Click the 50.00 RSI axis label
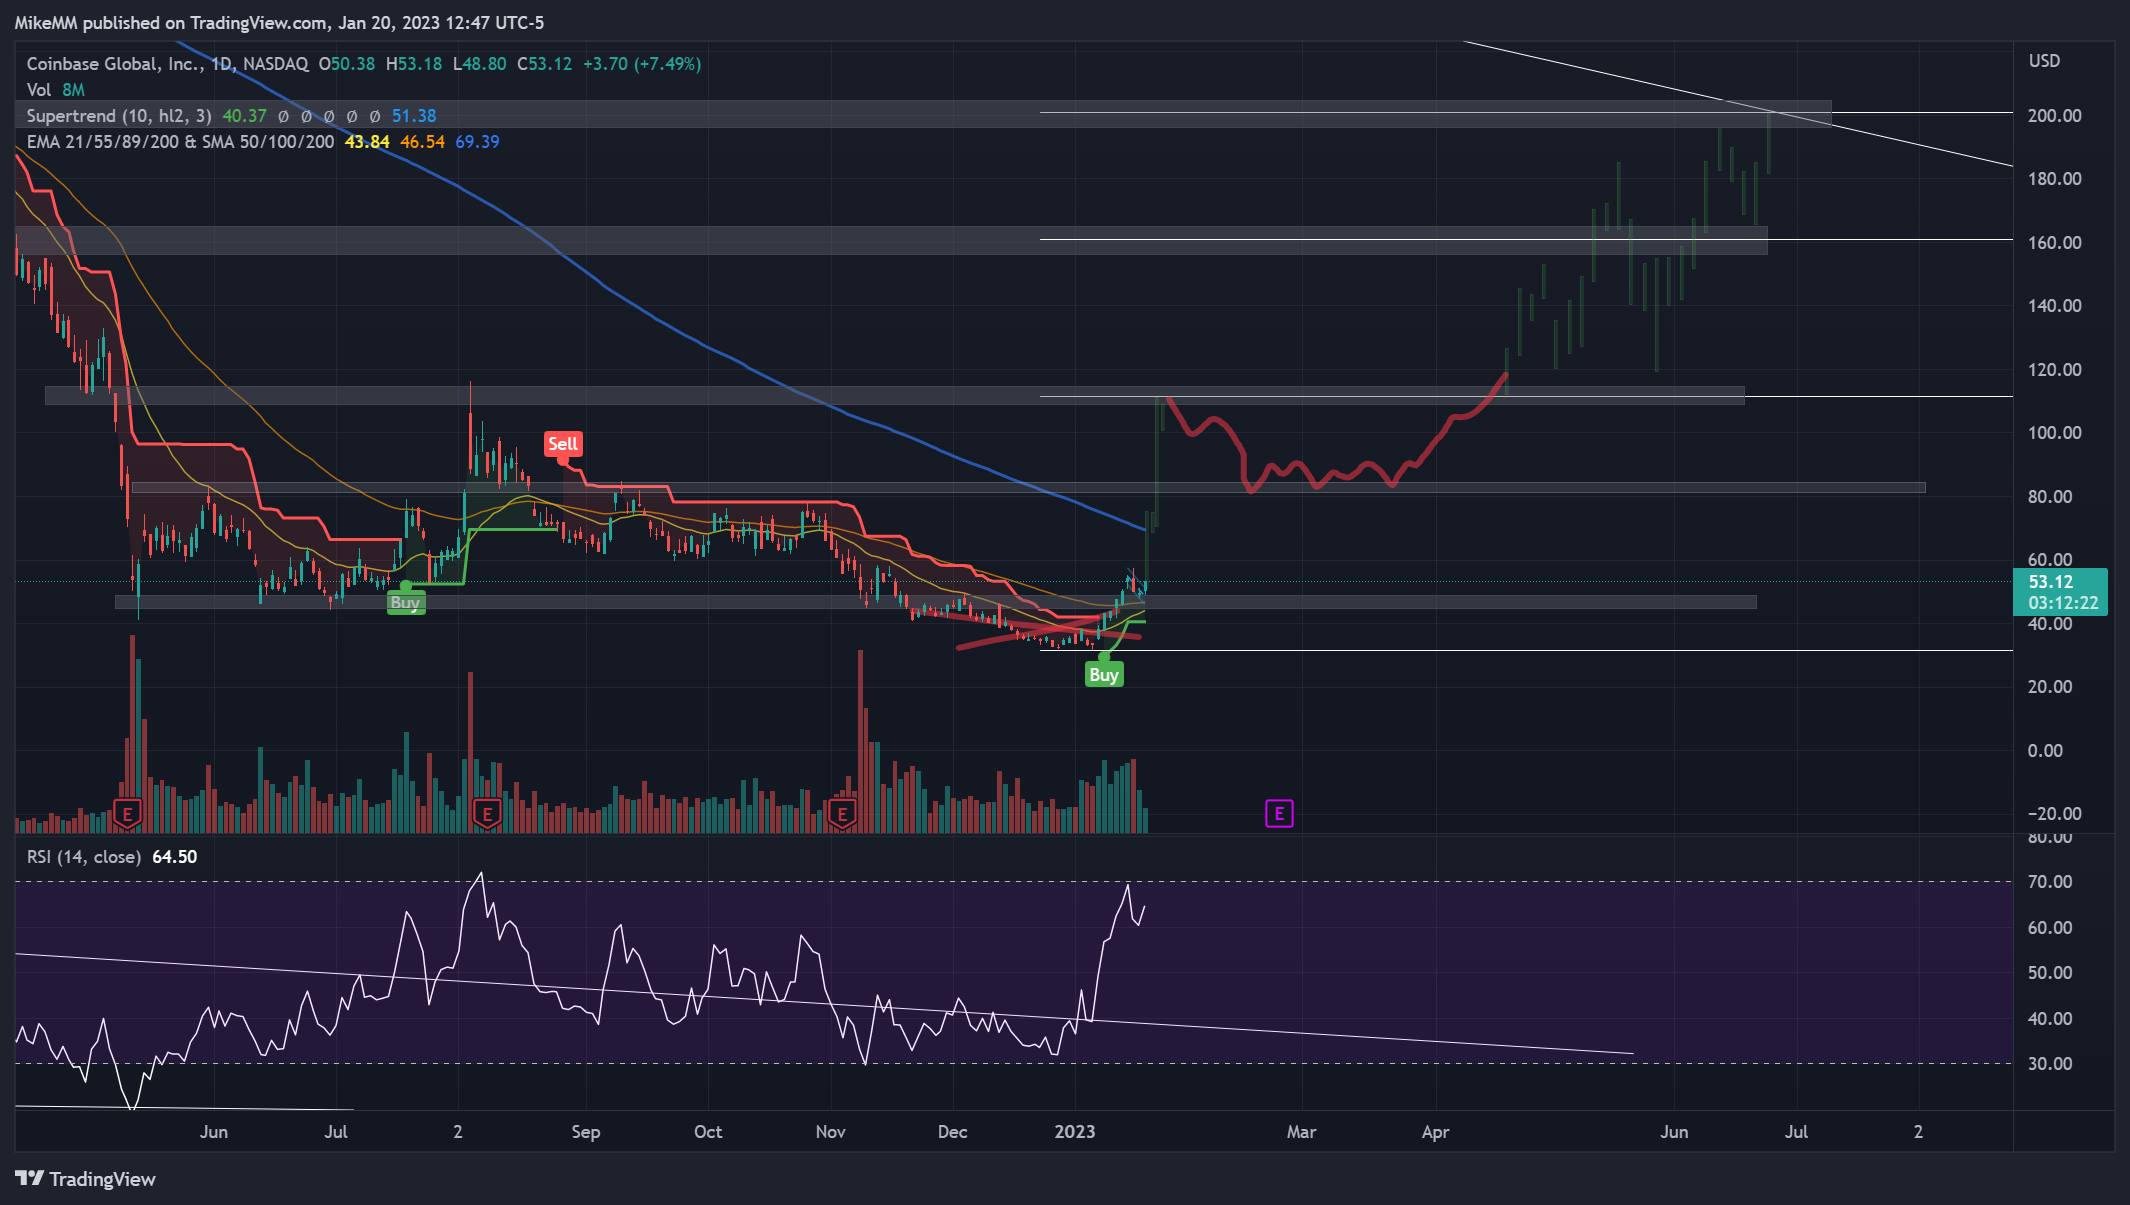The height and width of the screenshot is (1205, 2130). pos(2050,973)
